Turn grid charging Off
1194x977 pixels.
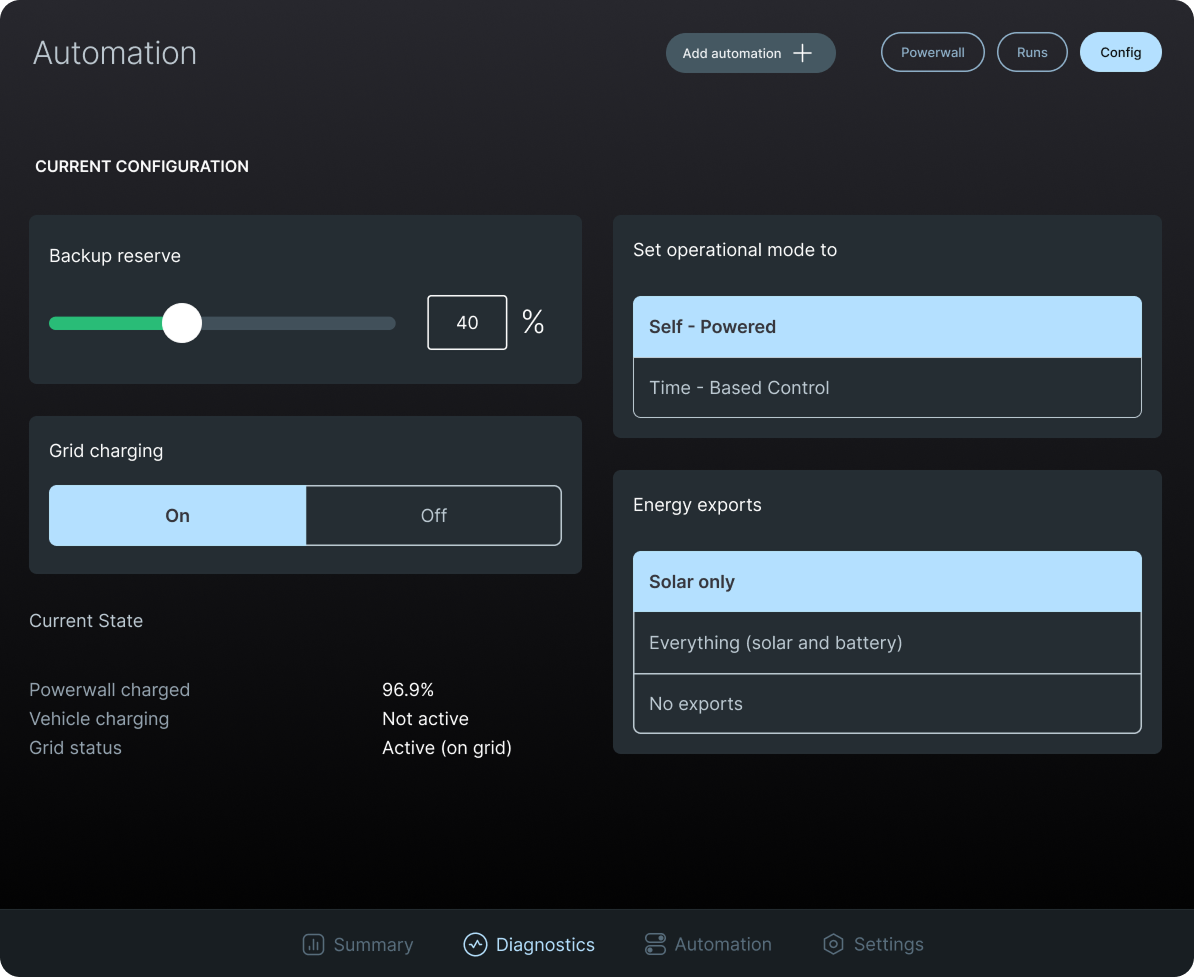(433, 516)
